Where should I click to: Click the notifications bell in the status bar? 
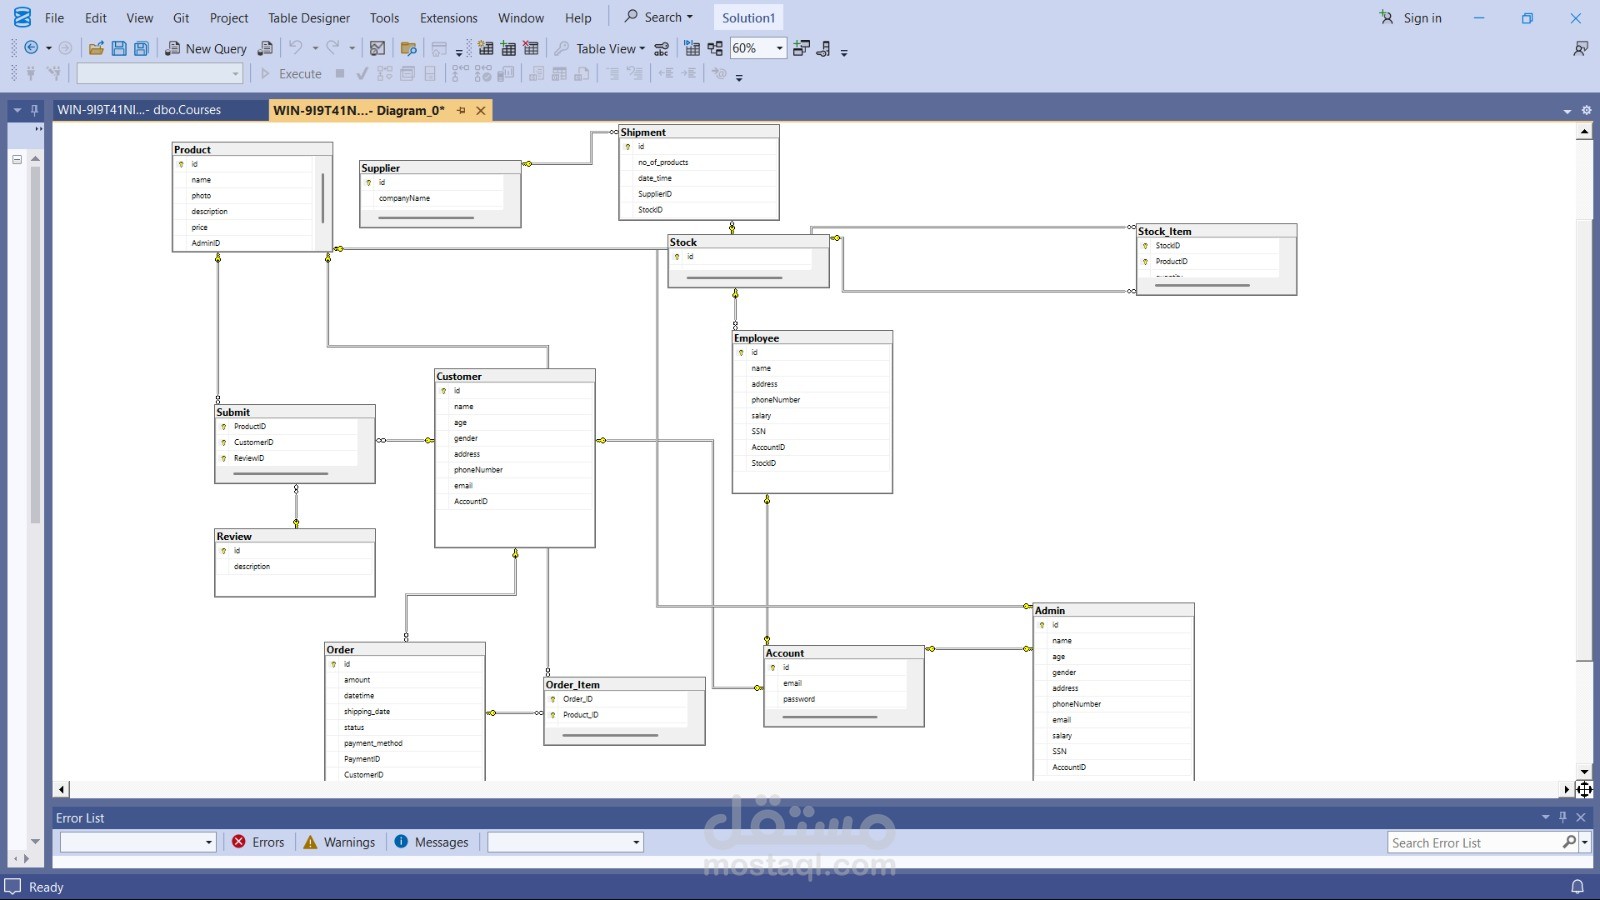(1577, 887)
